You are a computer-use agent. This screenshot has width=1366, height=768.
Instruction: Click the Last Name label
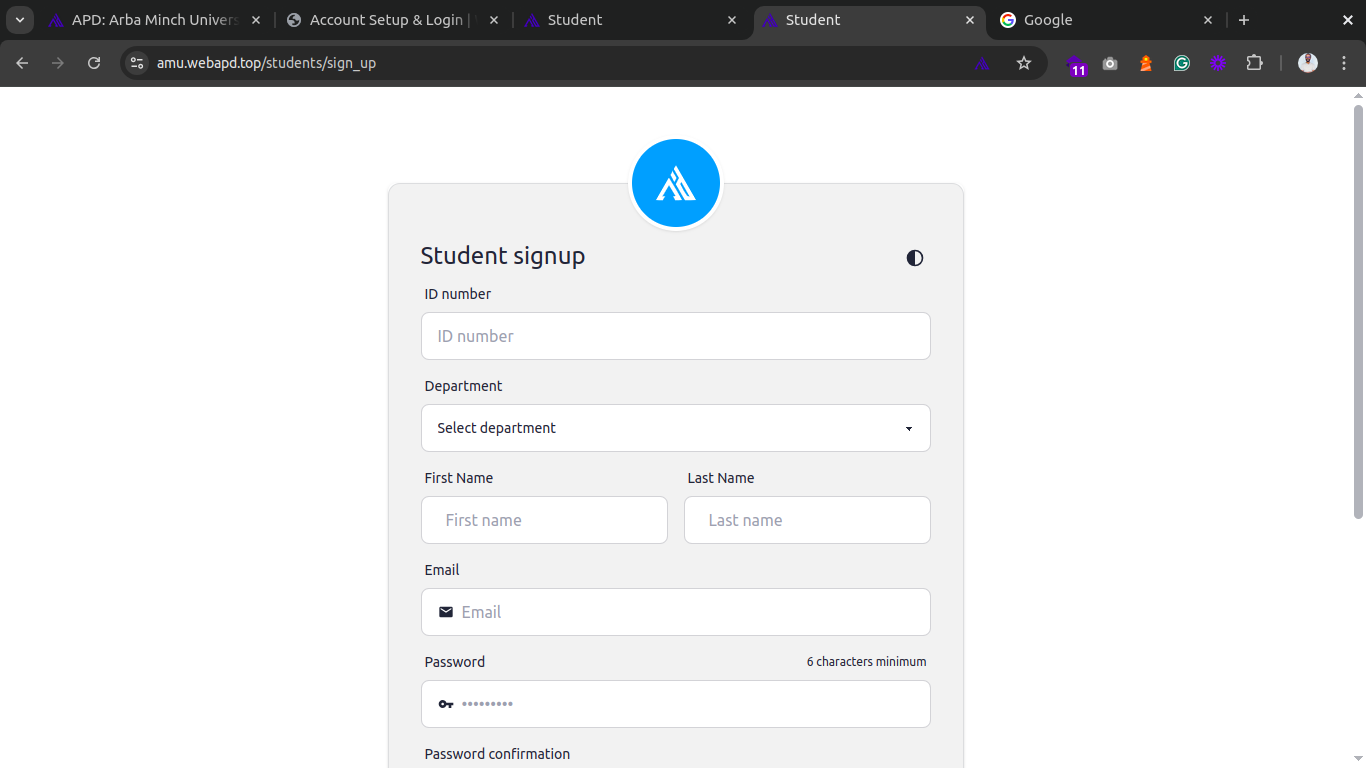click(x=721, y=478)
